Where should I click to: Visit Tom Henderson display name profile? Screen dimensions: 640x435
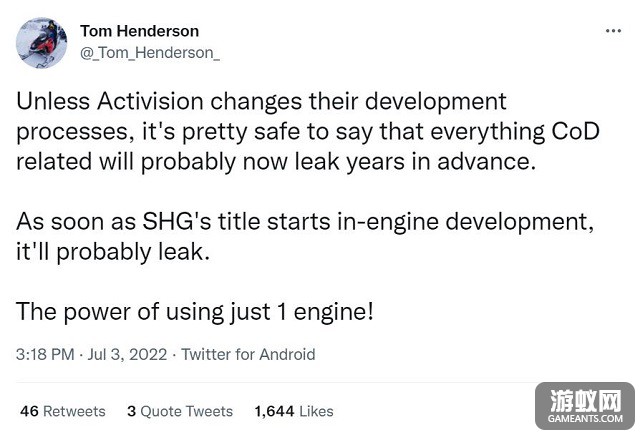(x=140, y=31)
